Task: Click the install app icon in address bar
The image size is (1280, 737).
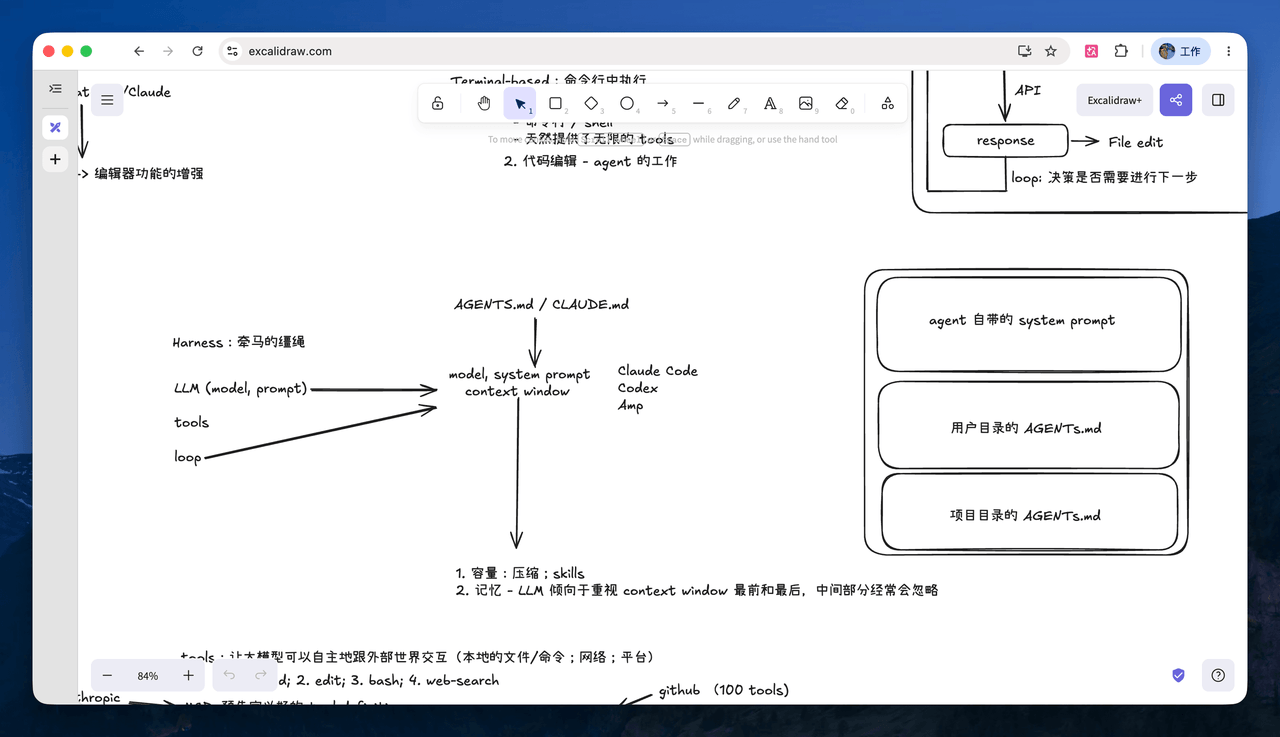Action: 1024,51
